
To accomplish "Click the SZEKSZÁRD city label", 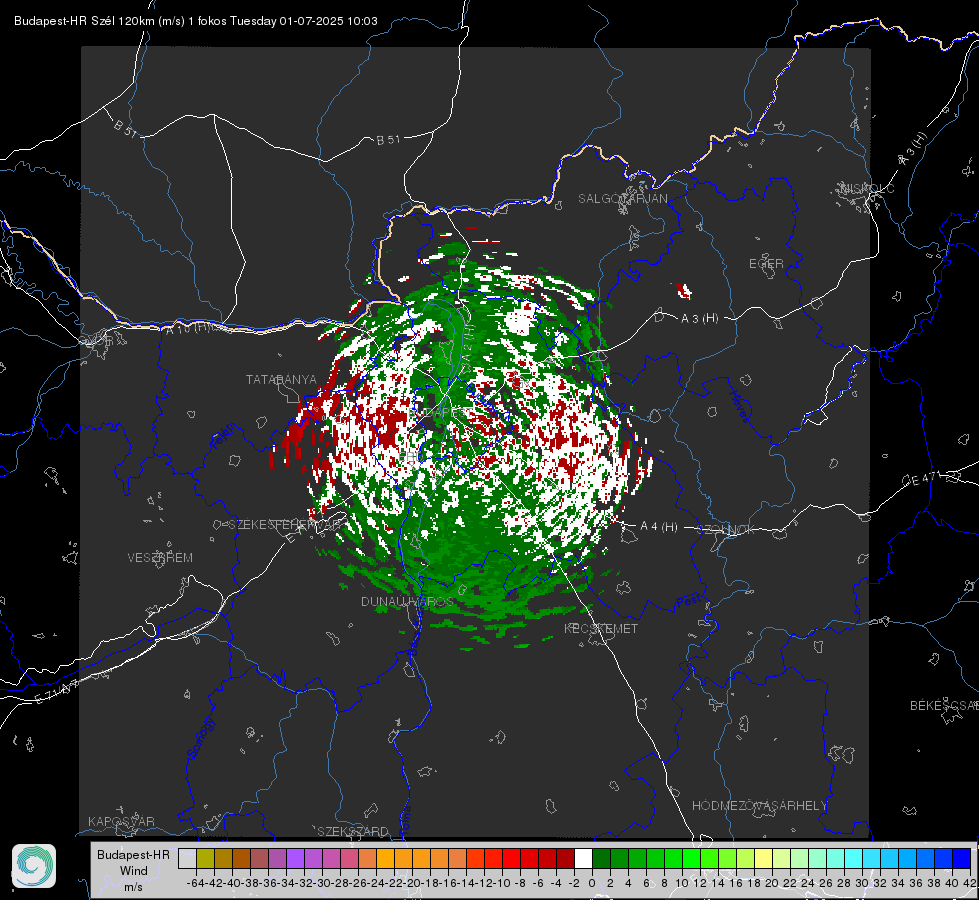I will (x=353, y=831).
